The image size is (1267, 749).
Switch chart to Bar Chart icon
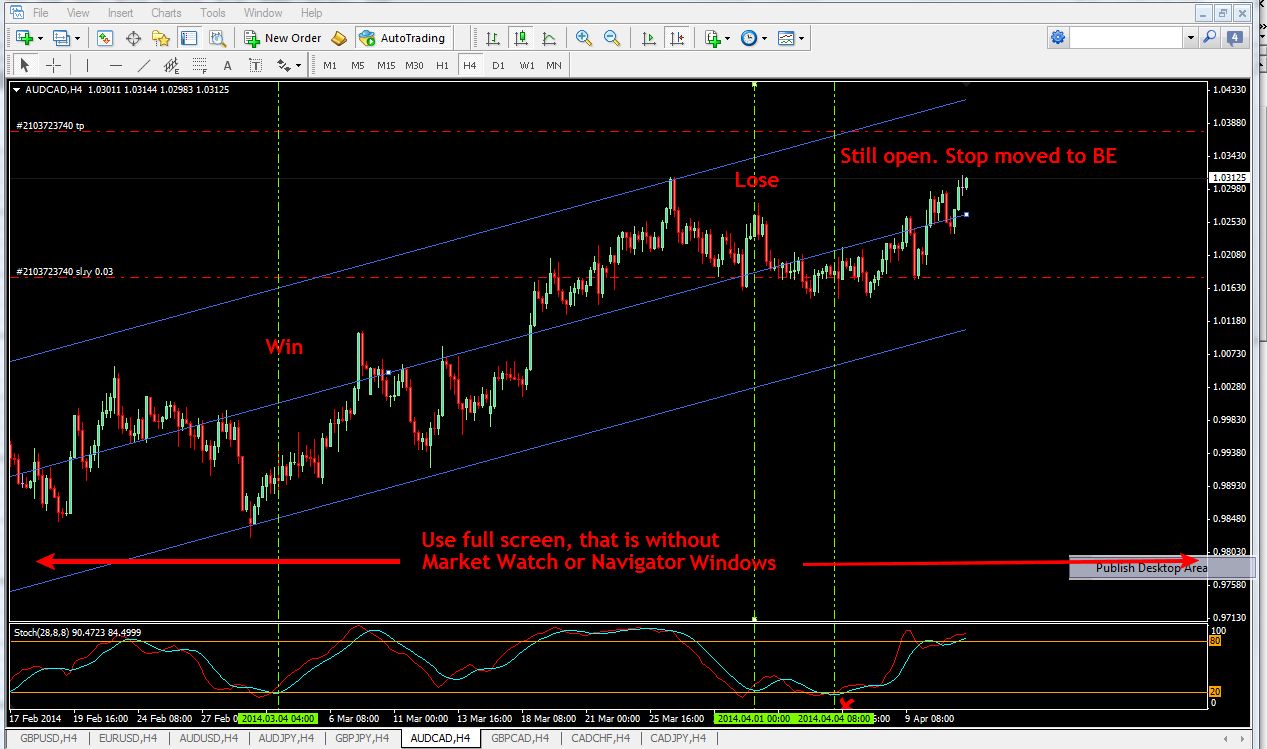(493, 38)
